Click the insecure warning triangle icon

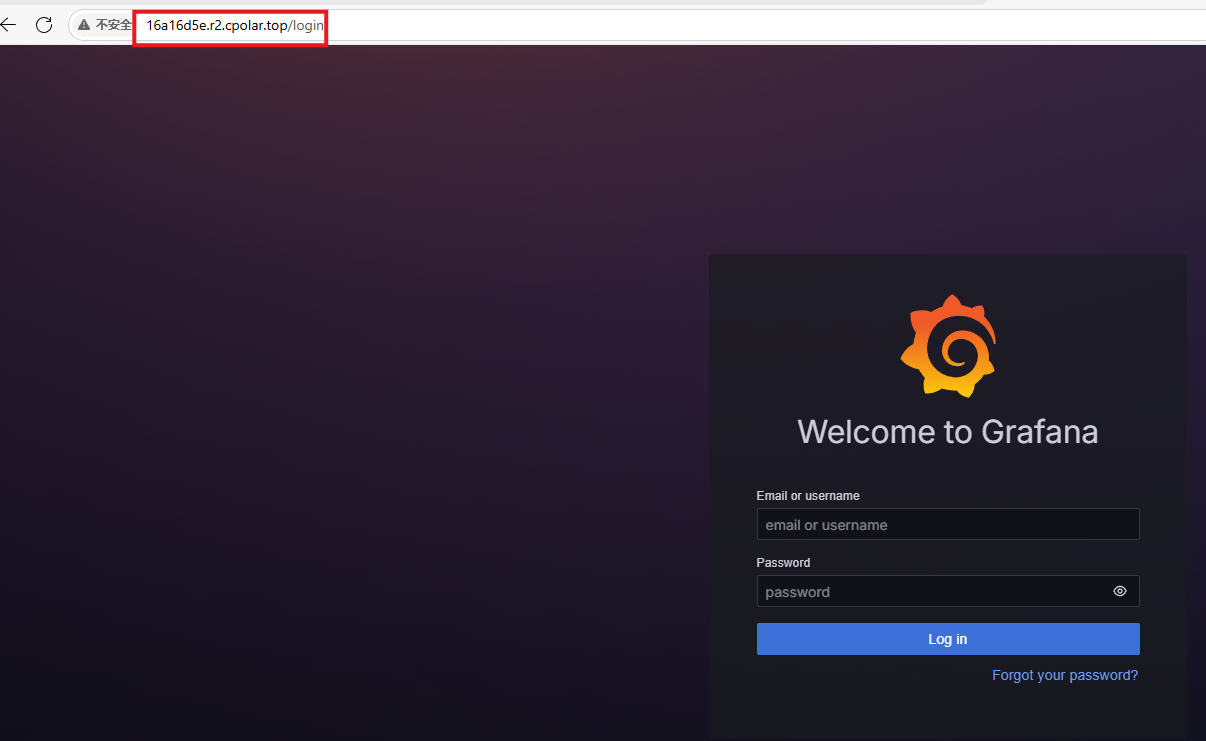coord(84,25)
